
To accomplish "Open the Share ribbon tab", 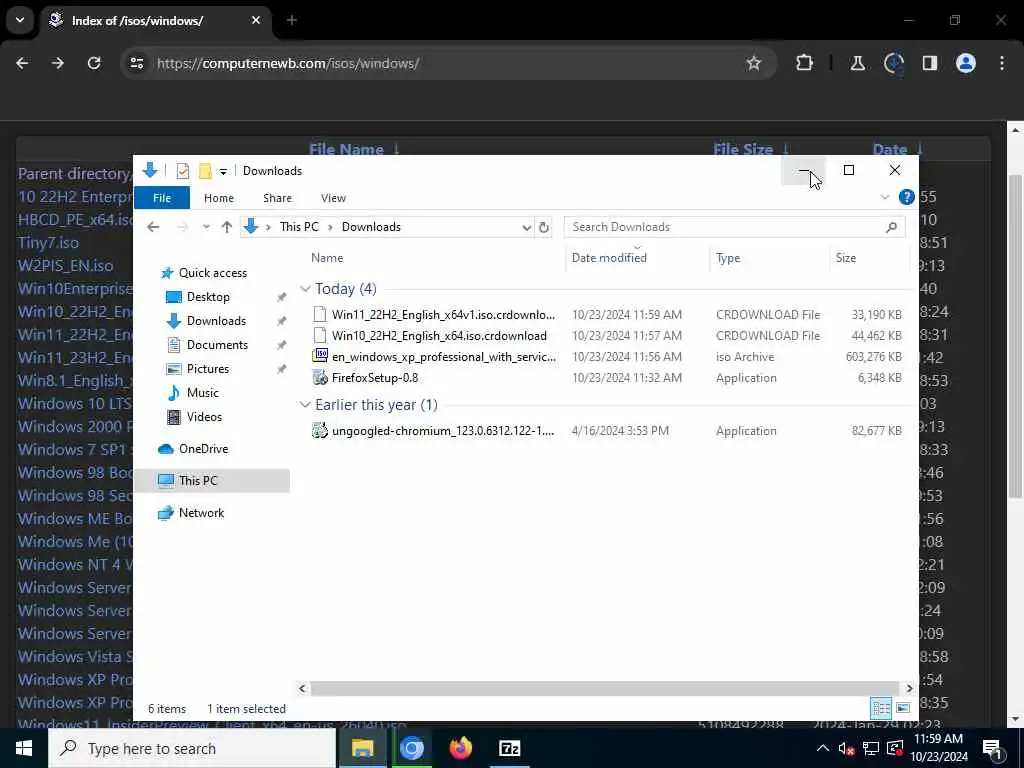I will 278,198.
